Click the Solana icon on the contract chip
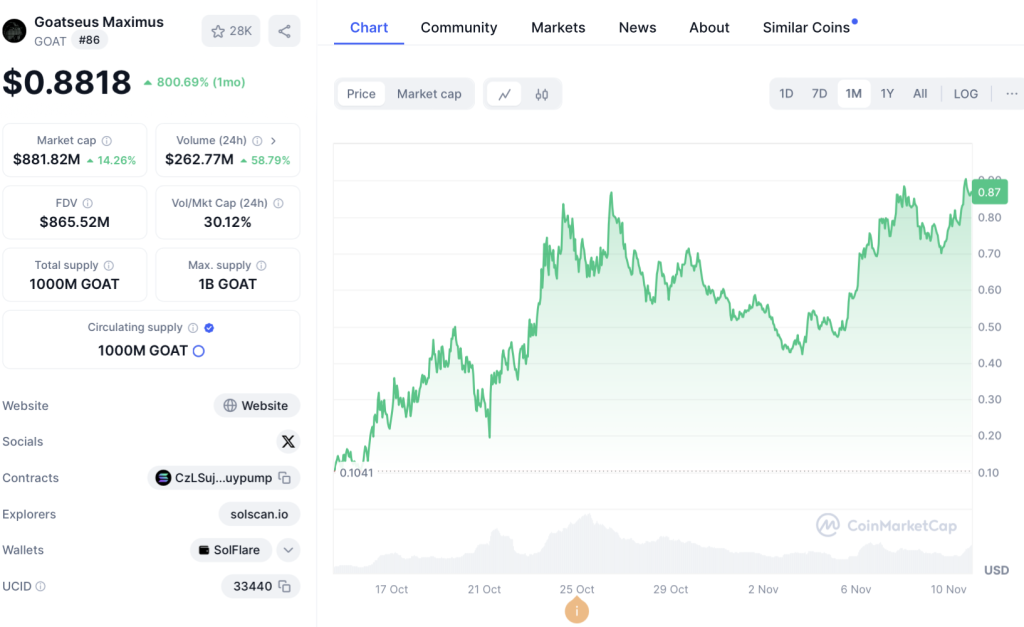 pos(163,478)
